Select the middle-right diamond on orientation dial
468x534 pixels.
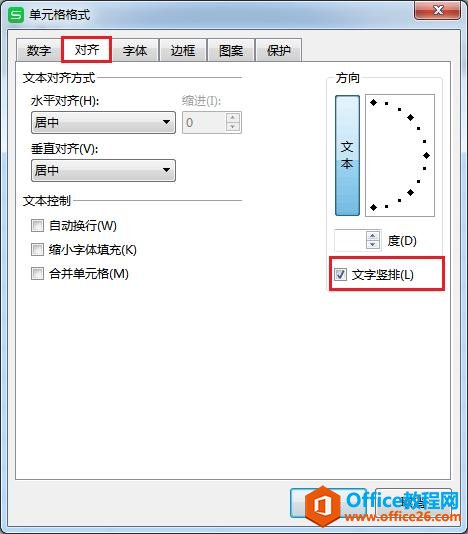(x=426, y=155)
